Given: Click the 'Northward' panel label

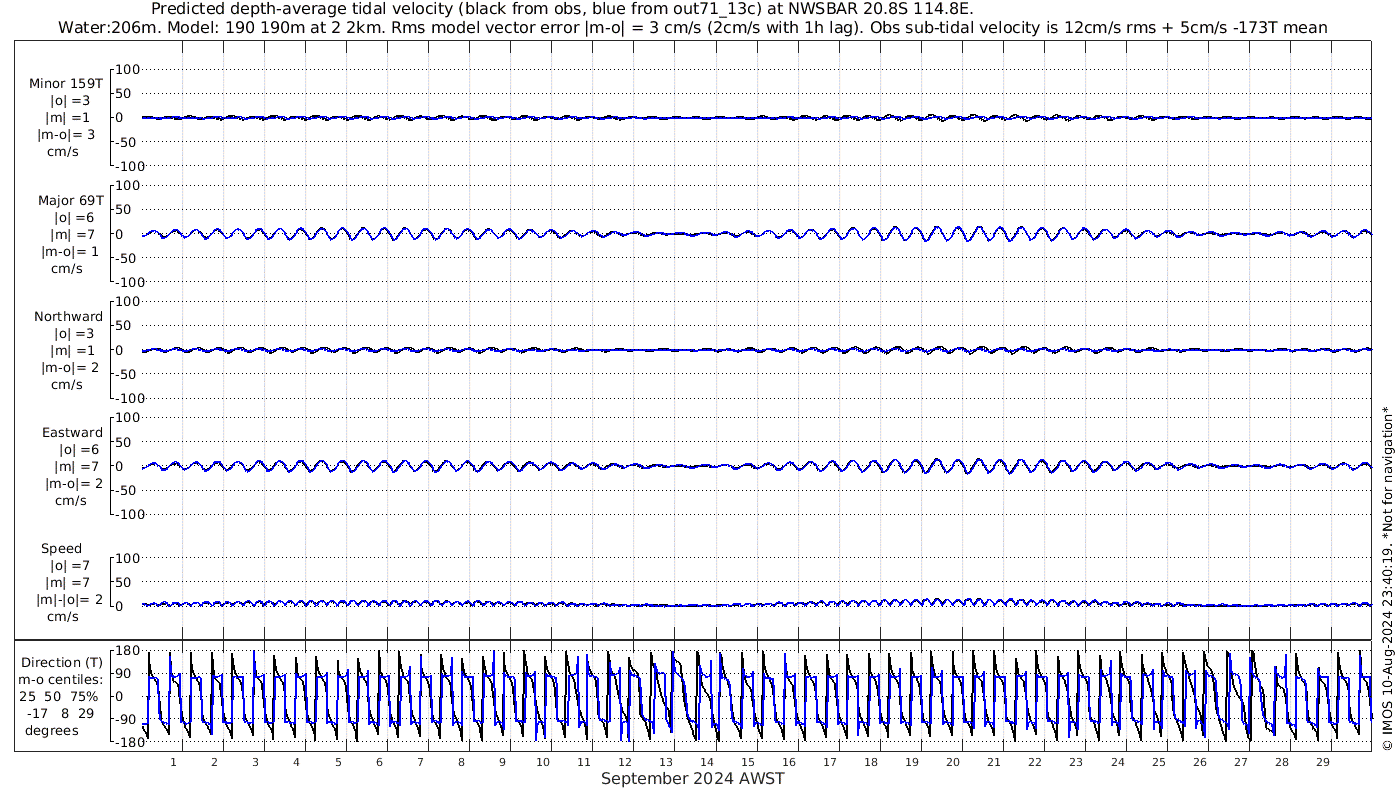Looking at the screenshot, I should (69, 317).
